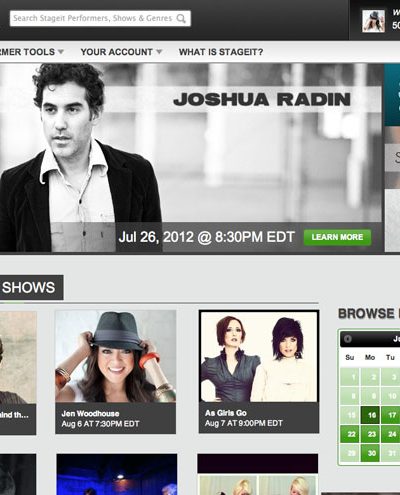
Task: Click the Jen Woodhouse show title
Action: 90,414
